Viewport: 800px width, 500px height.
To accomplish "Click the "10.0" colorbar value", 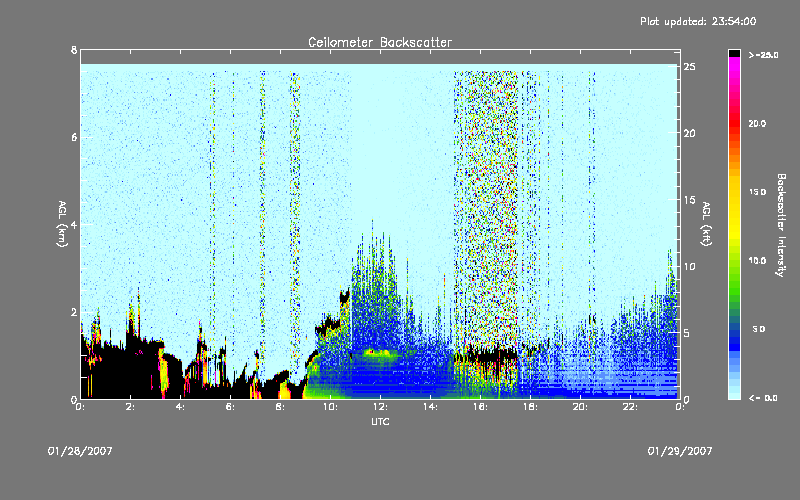I will (x=757, y=260).
